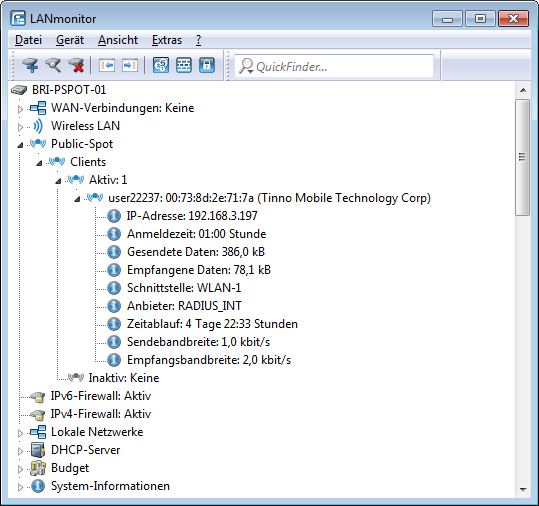Expand the Wireless LAN node
This screenshot has height=506, width=539.
tap(20, 127)
